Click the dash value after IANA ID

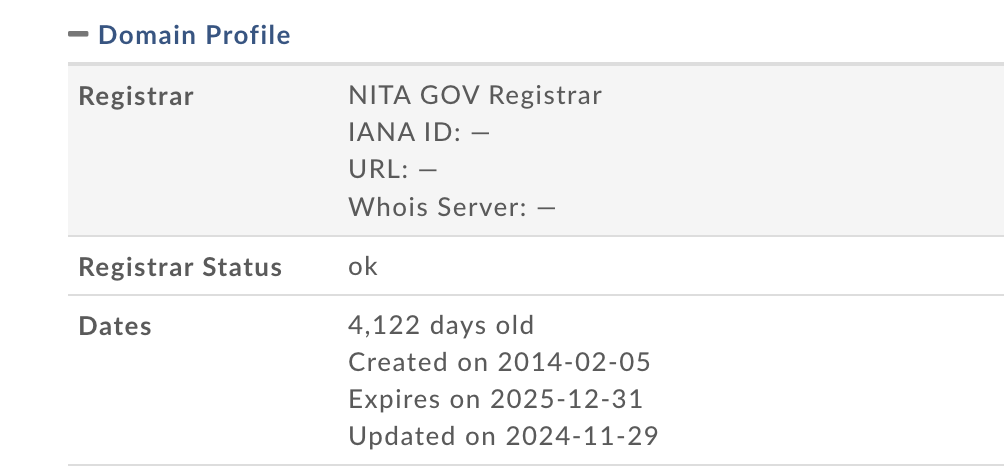480,133
